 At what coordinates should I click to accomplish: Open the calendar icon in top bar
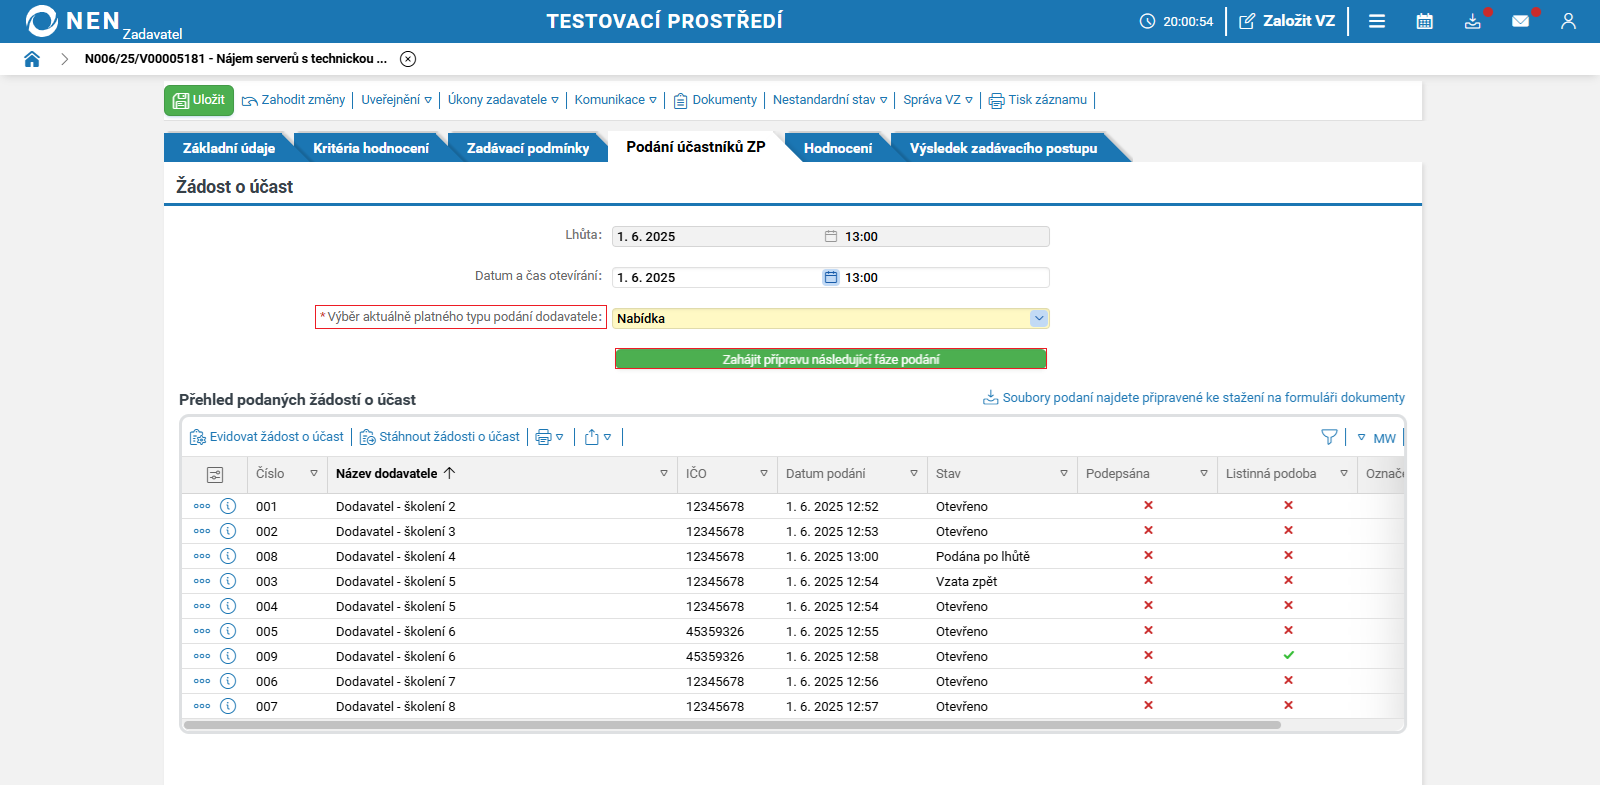pyautogui.click(x=1425, y=21)
